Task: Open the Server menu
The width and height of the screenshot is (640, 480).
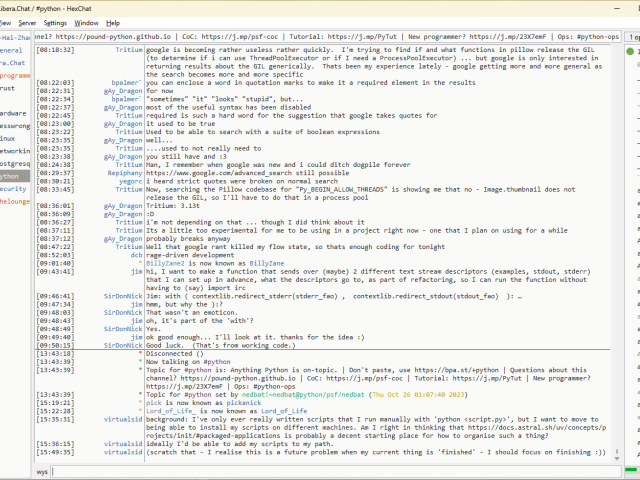Action: pyautogui.click(x=27, y=22)
